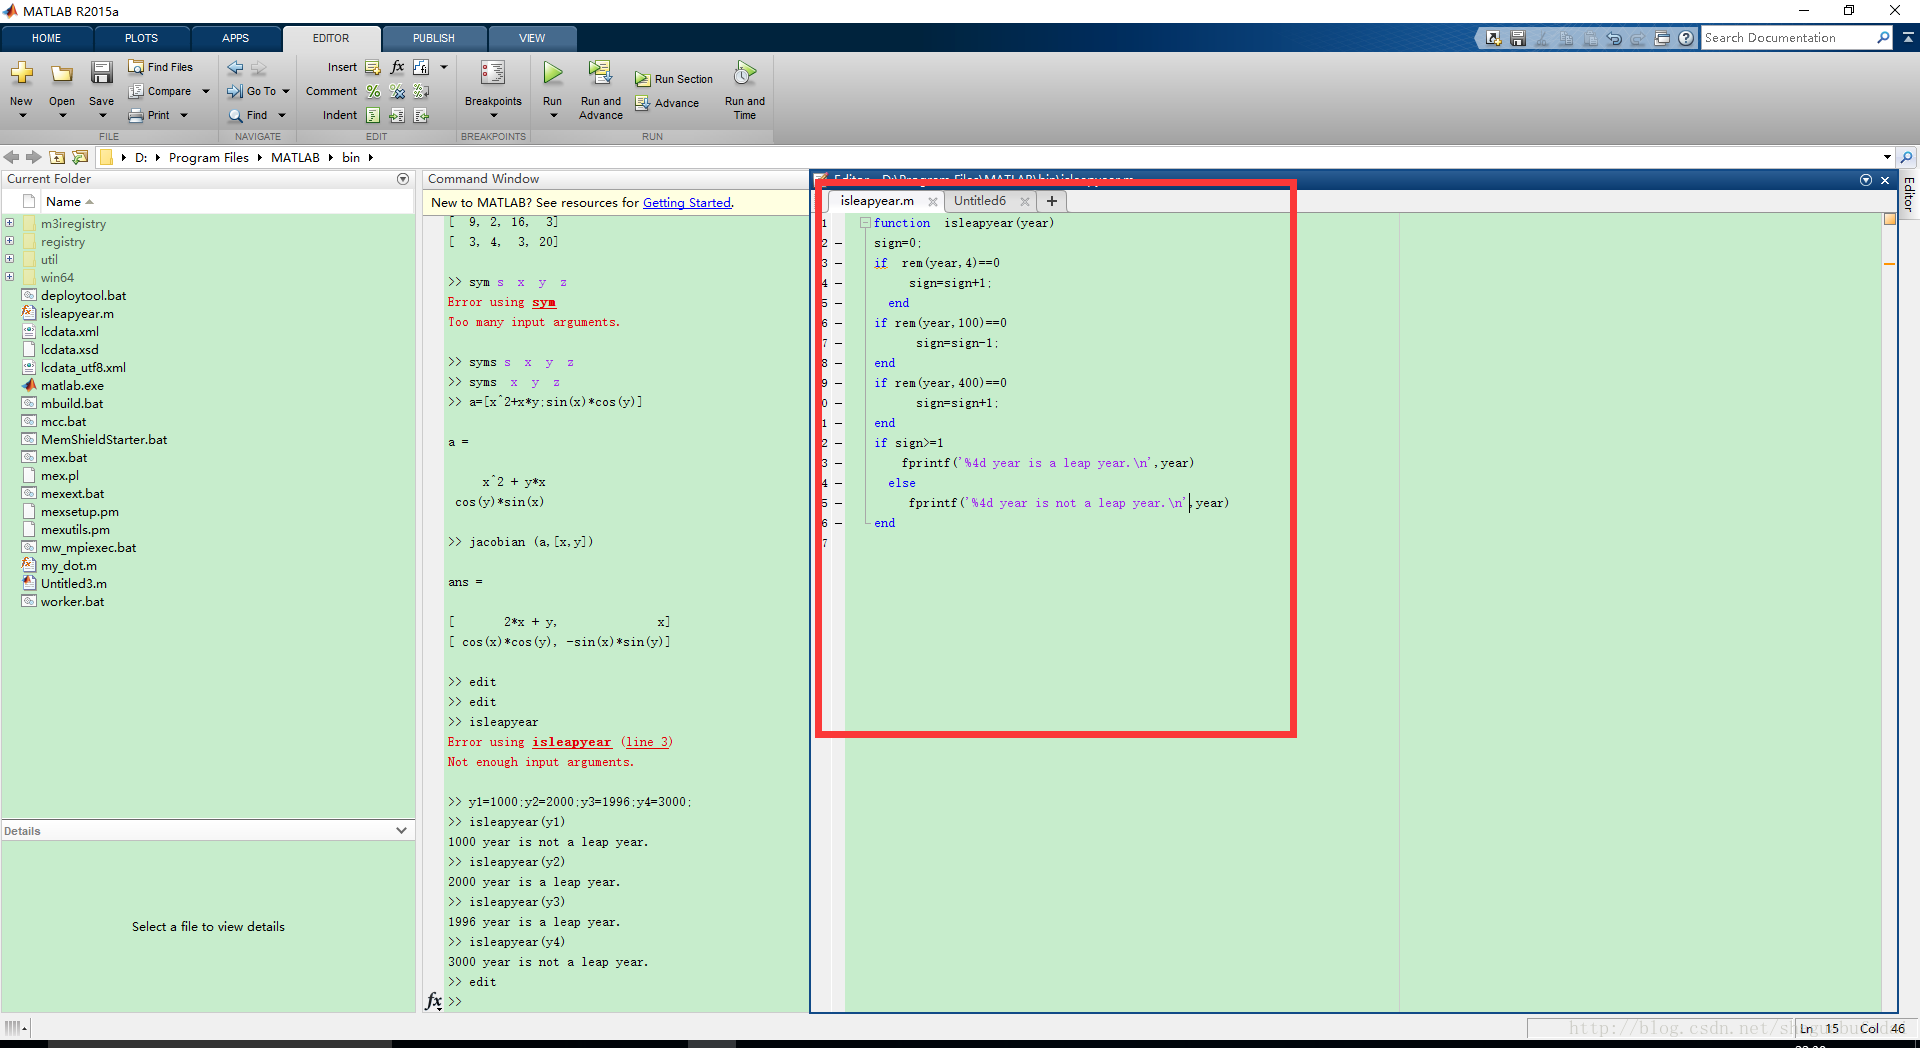
Task: Click the Run and Time icon
Action: point(745,73)
